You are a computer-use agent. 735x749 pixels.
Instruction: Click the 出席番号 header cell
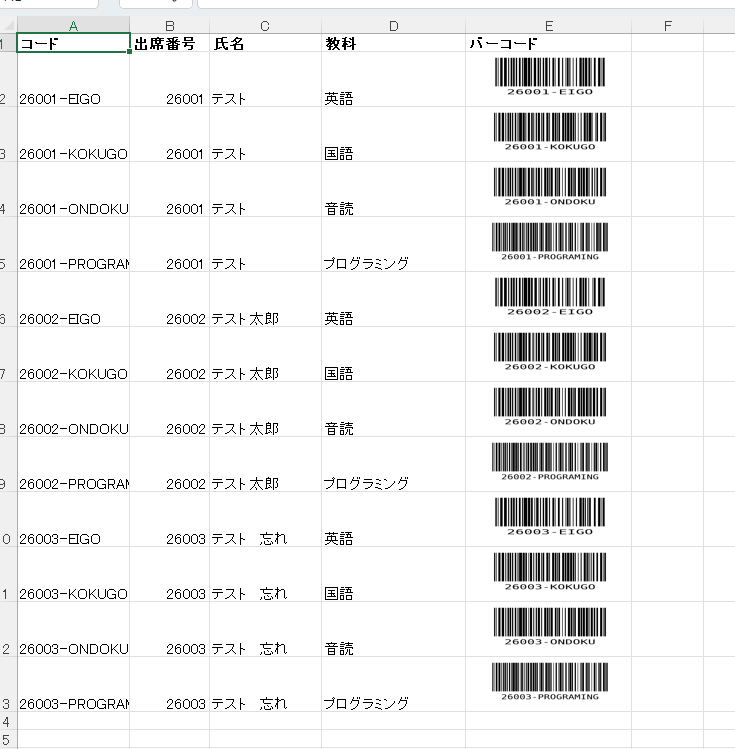[170, 43]
